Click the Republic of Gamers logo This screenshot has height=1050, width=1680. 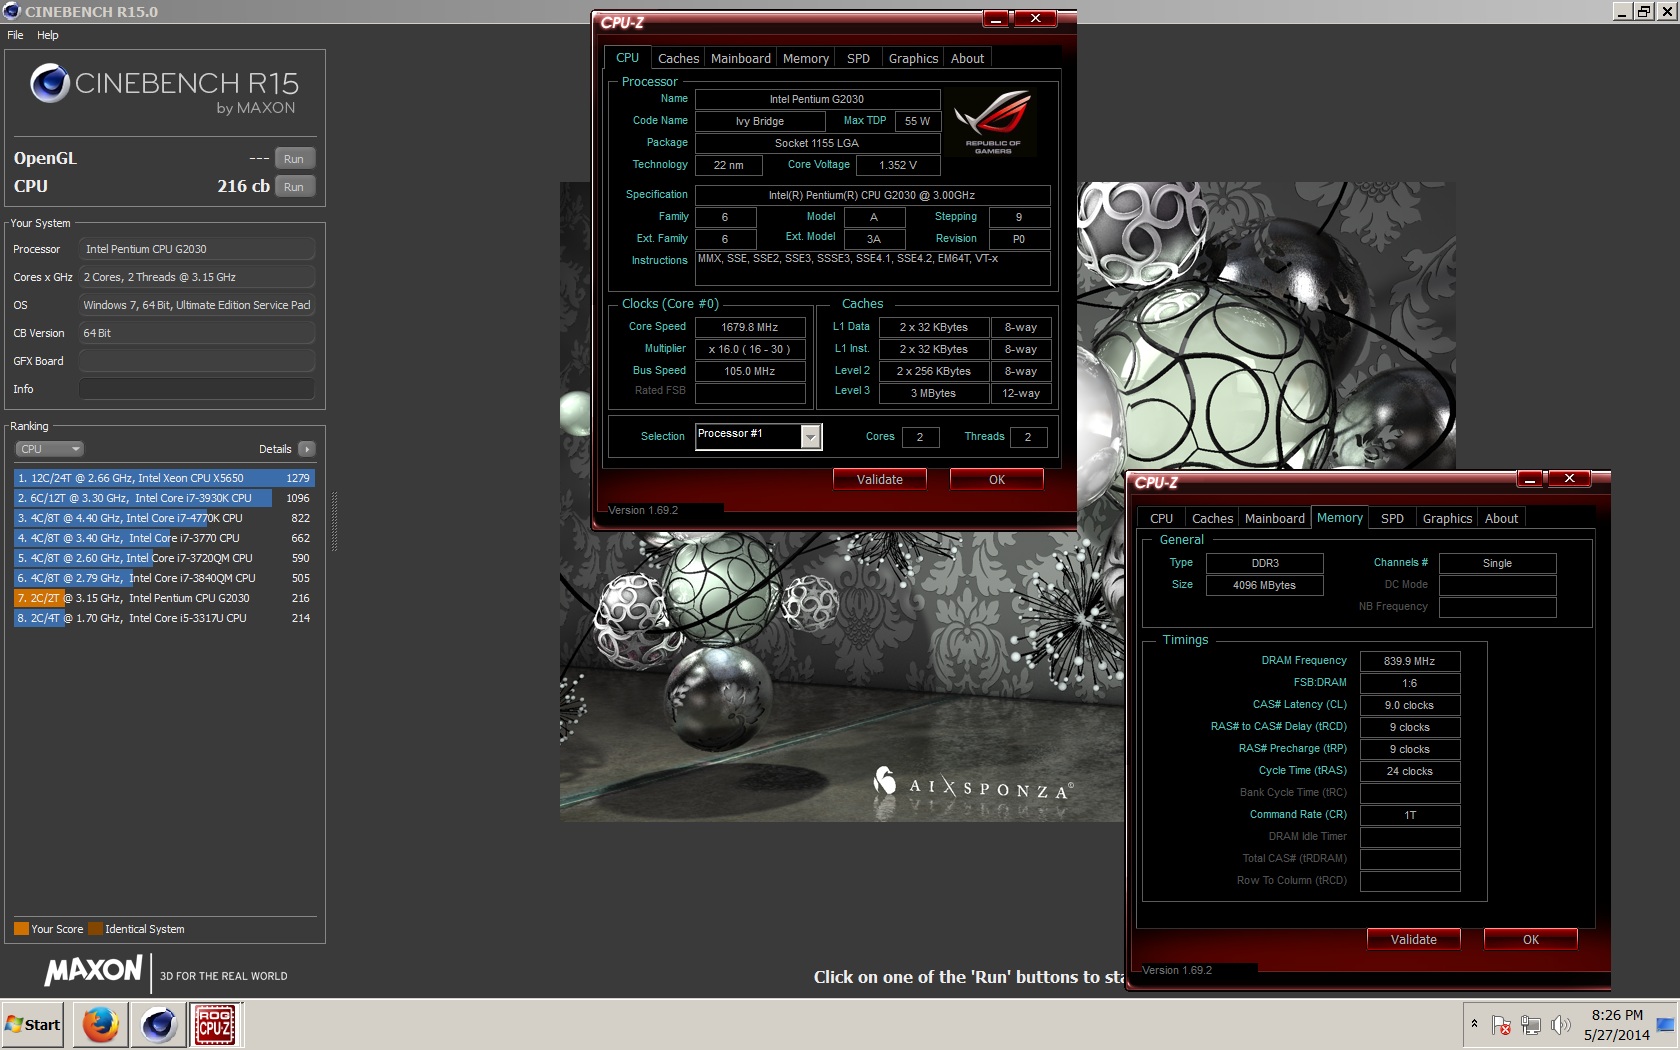[992, 122]
